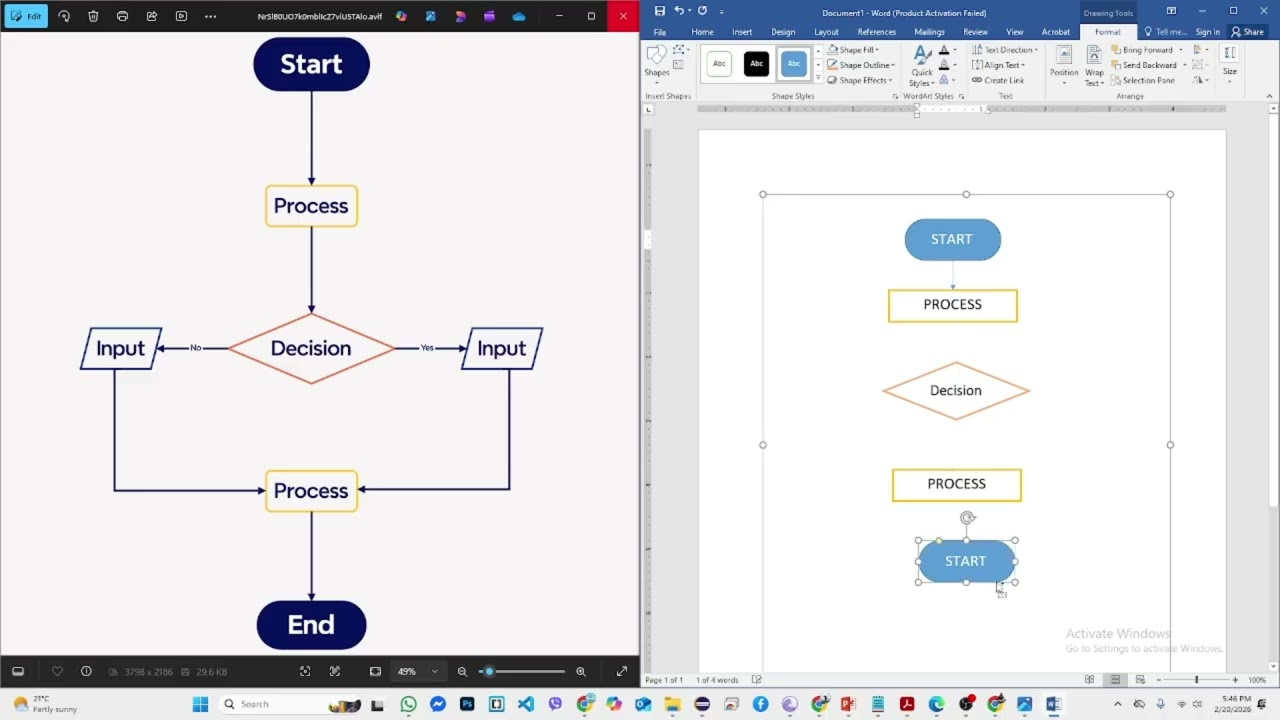Select the Decision diamond shape in Word

tap(956, 390)
